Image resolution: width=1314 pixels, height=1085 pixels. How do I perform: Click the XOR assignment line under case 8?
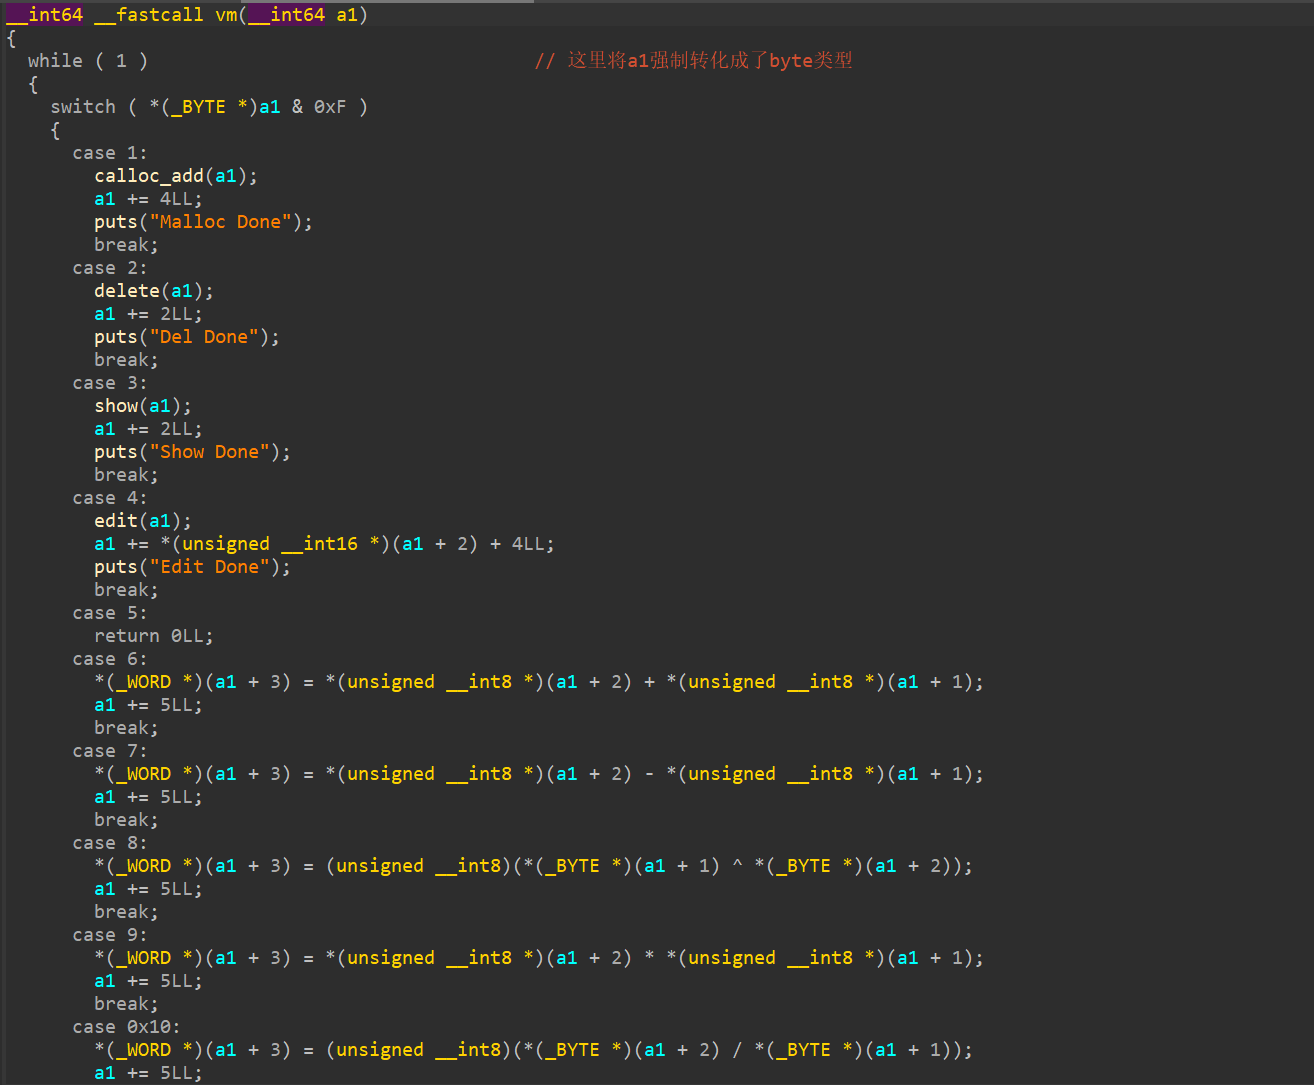coord(534,866)
